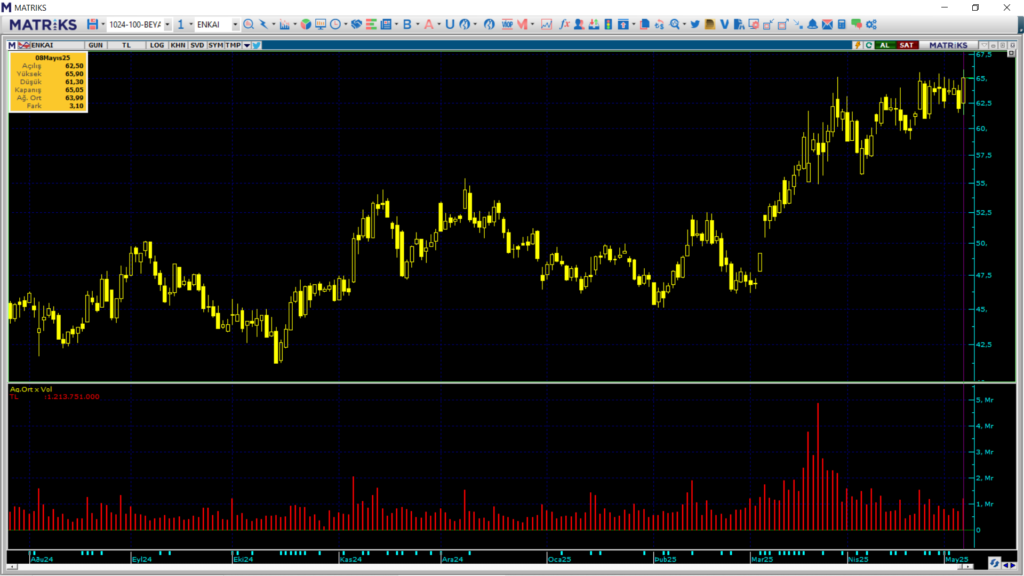The width and height of the screenshot is (1024, 576).
Task: Open the fx formula icon
Action: click(565, 24)
